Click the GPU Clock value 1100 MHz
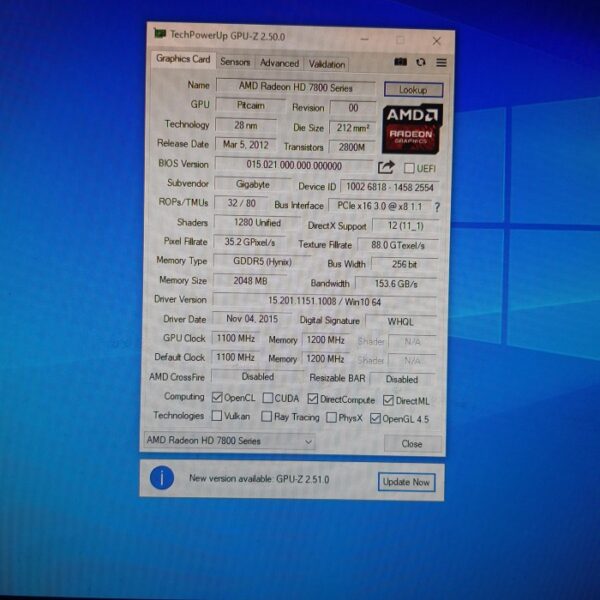Image resolution: width=600 pixels, height=600 pixels. [x=236, y=338]
